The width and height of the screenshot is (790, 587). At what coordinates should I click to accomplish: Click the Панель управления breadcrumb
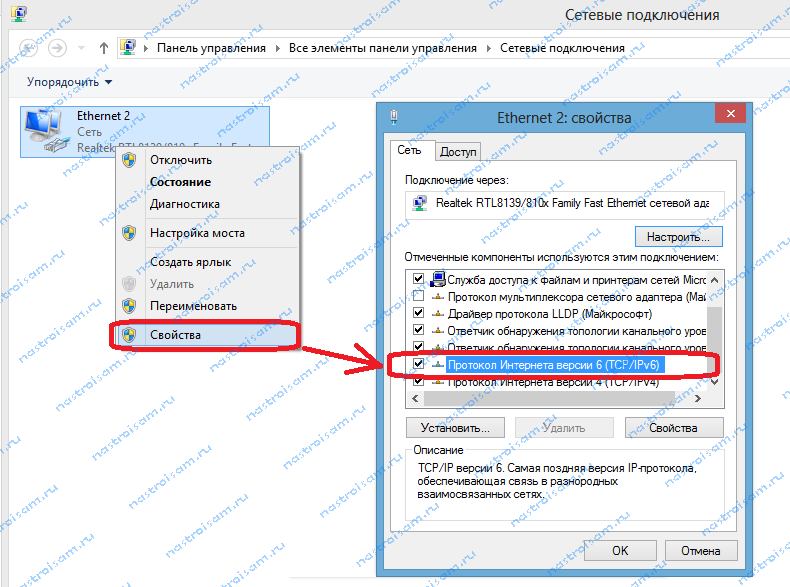(x=211, y=48)
